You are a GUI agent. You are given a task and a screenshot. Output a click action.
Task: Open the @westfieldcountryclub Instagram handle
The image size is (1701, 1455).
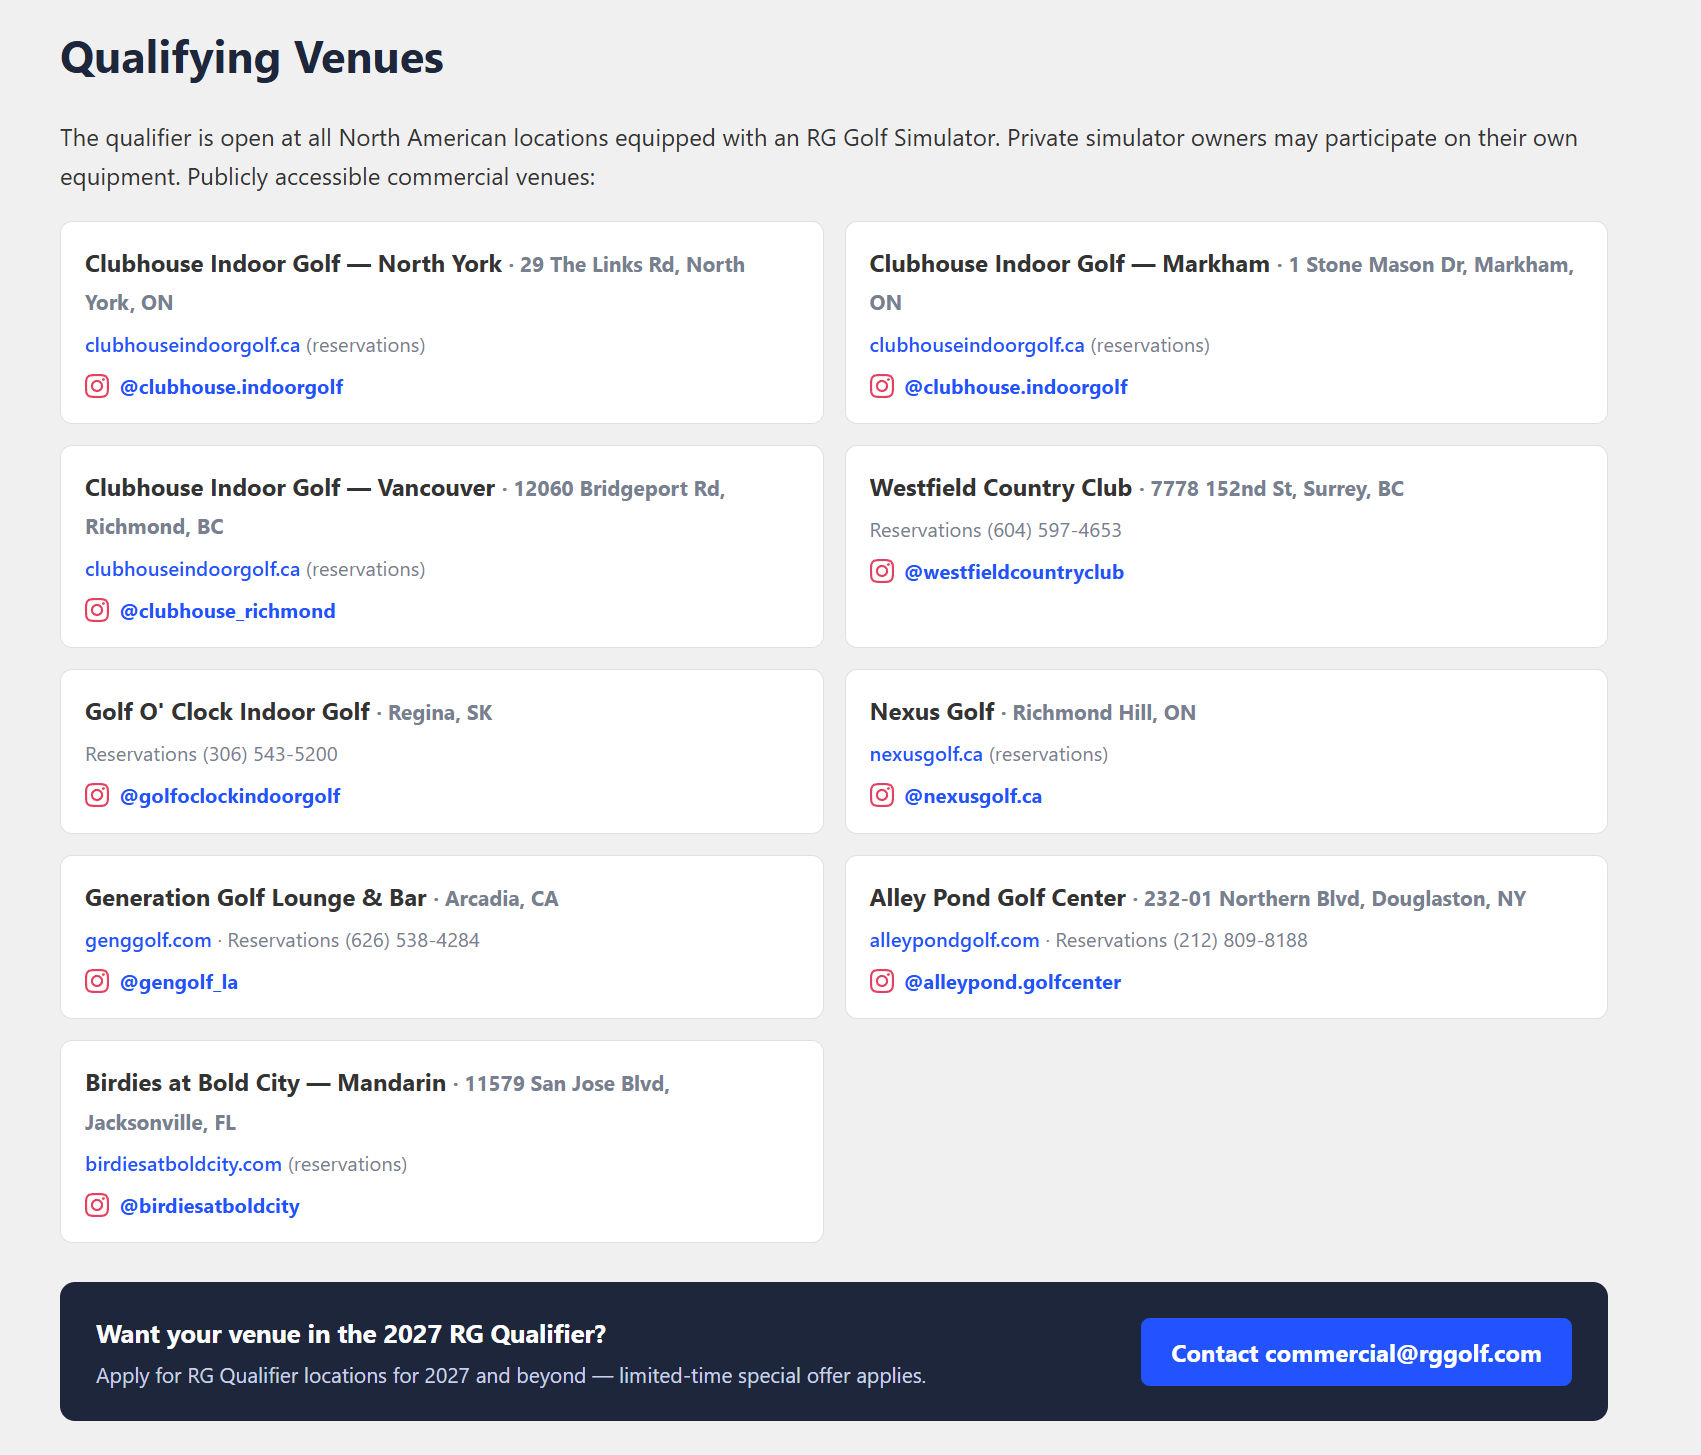pyautogui.click(x=1014, y=572)
